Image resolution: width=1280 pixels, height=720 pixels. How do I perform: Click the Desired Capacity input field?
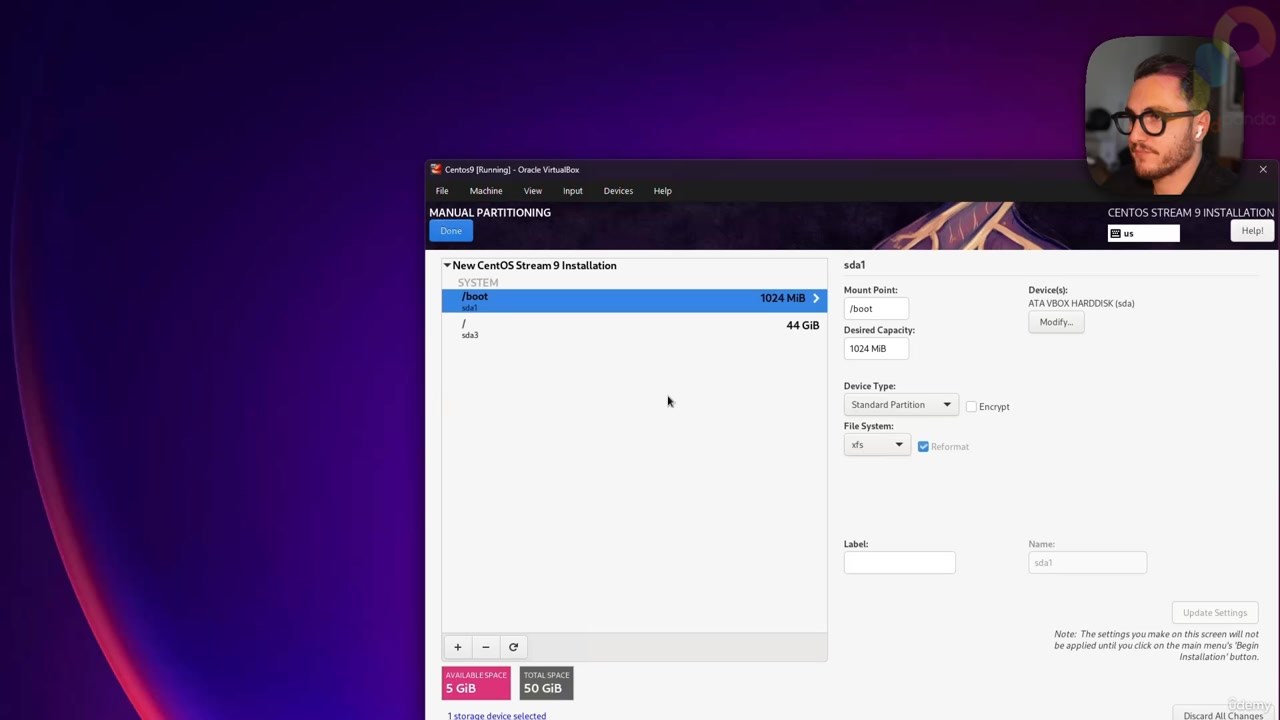click(876, 349)
